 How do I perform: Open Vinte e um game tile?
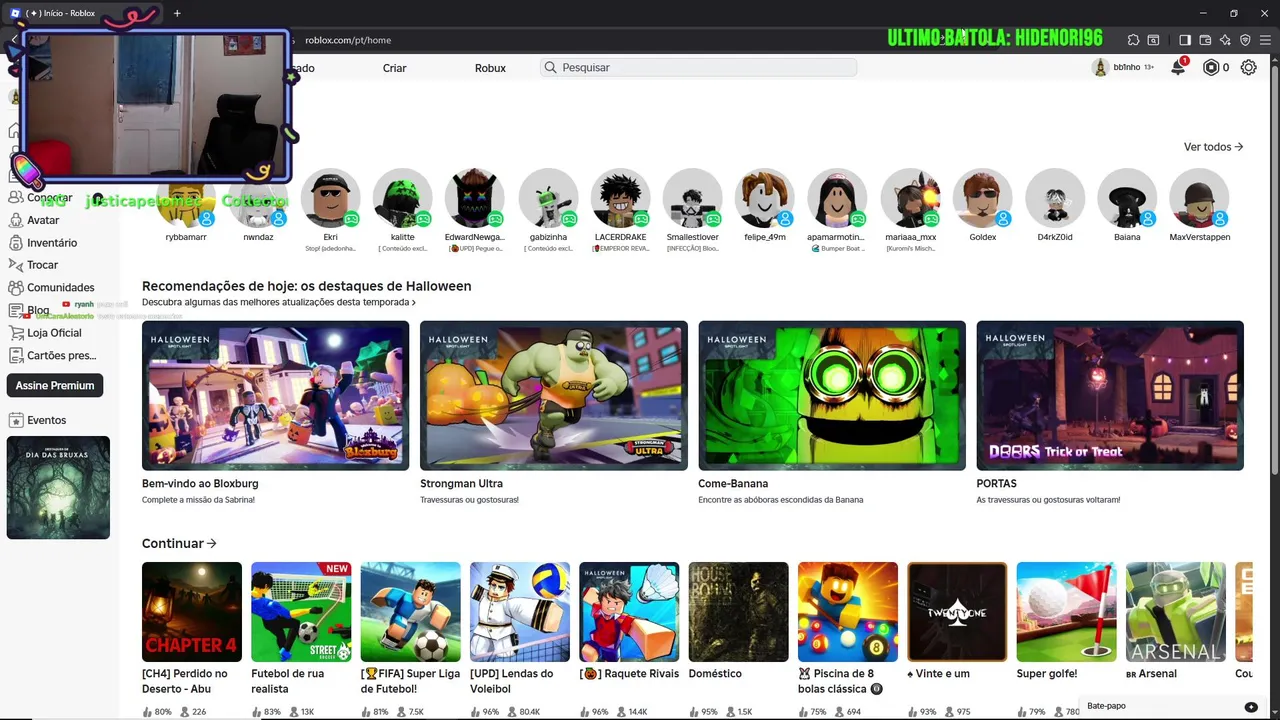(957, 612)
